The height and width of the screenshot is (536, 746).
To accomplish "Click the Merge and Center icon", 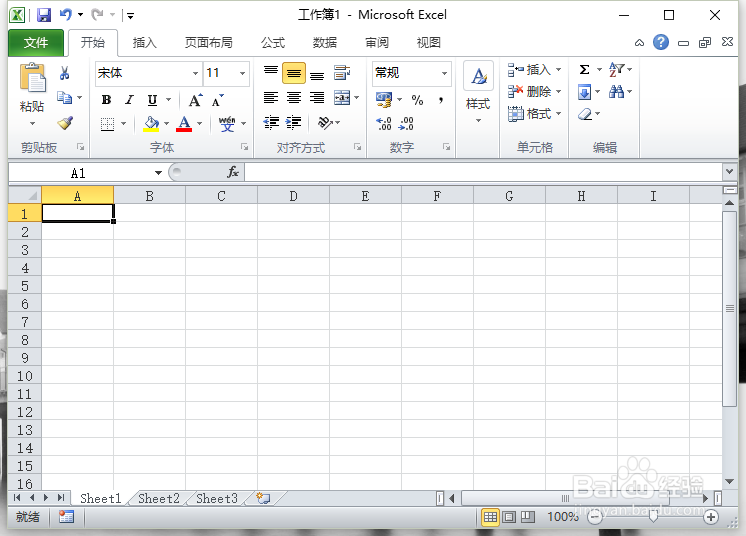I will 342,98.
